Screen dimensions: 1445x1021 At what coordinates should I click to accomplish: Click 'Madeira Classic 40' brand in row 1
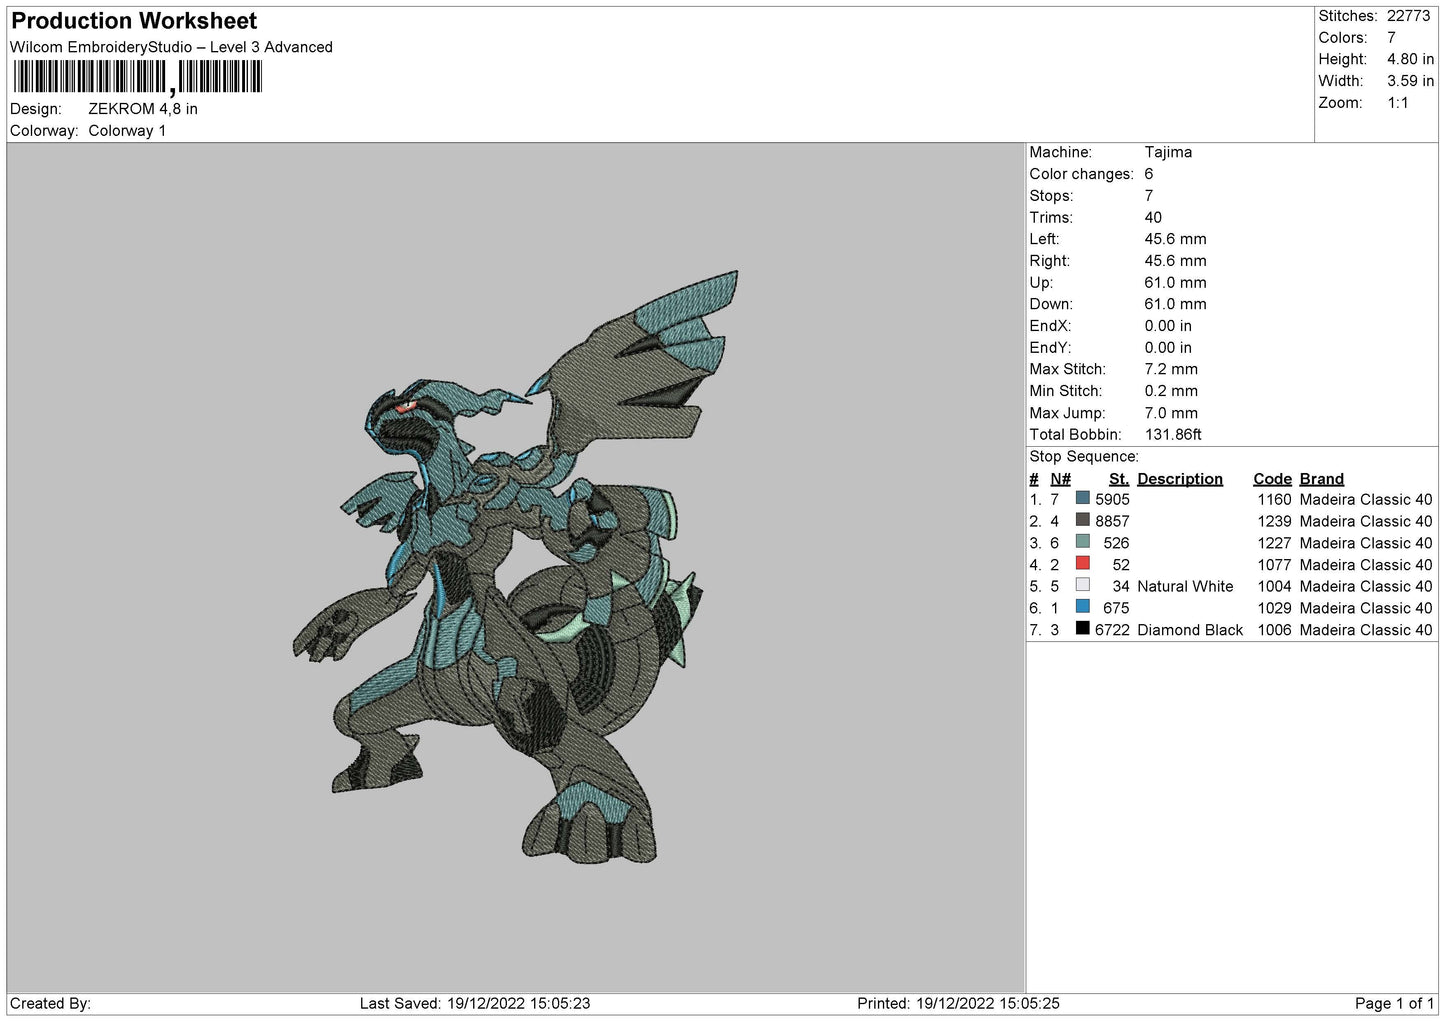pyautogui.click(x=1366, y=500)
